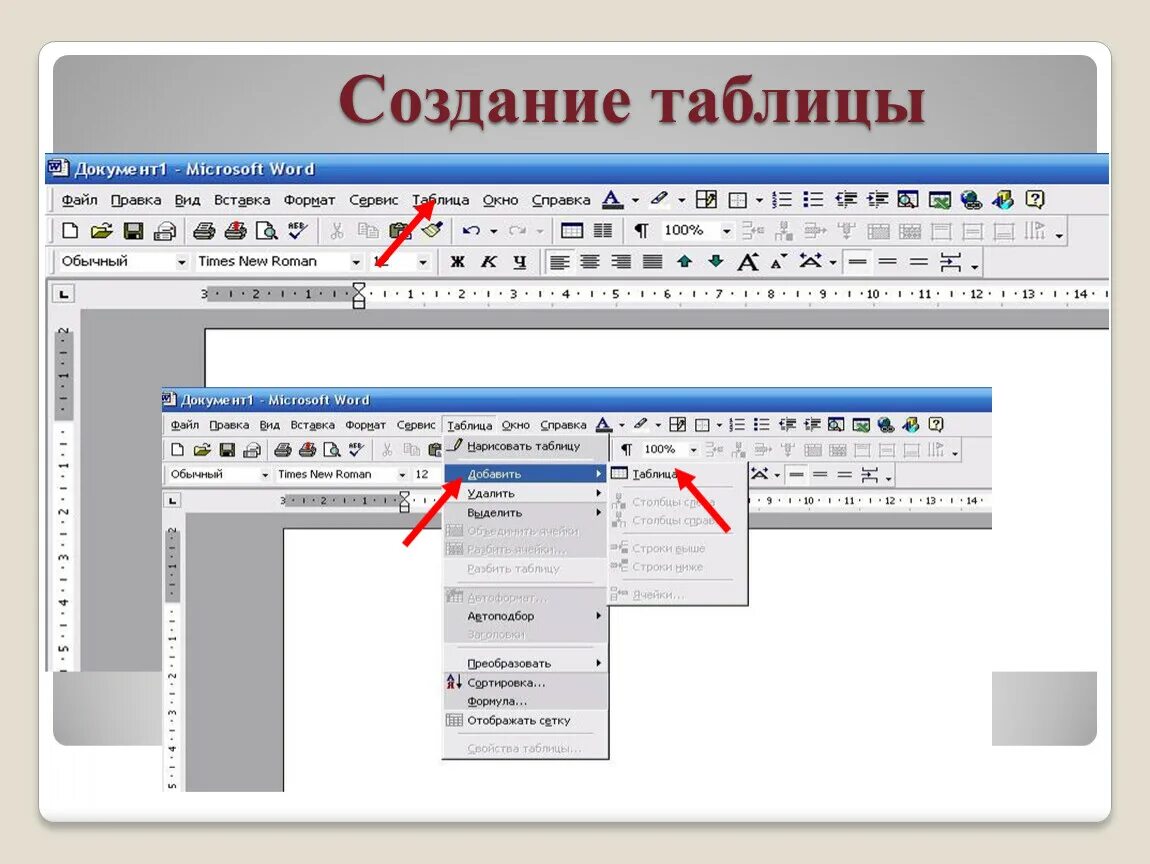
Task: Click Format Painter brush icon in back window
Action: (432, 231)
